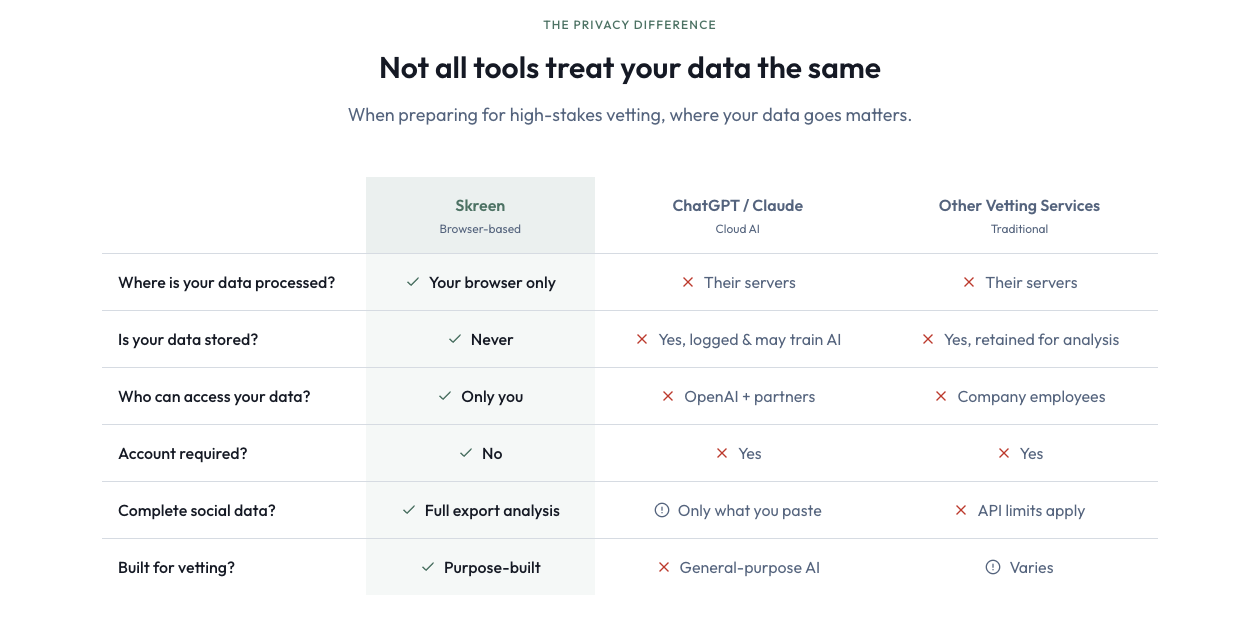Click the red X beside "General-purpose AI"

[x=663, y=568]
